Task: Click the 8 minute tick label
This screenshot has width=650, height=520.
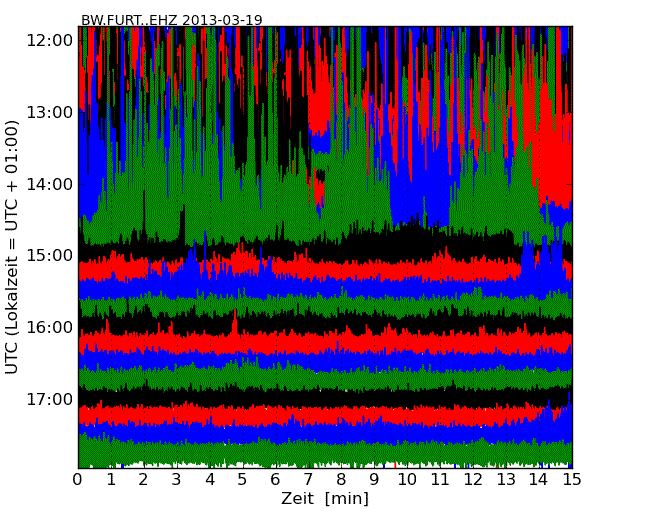Action: (x=342, y=480)
